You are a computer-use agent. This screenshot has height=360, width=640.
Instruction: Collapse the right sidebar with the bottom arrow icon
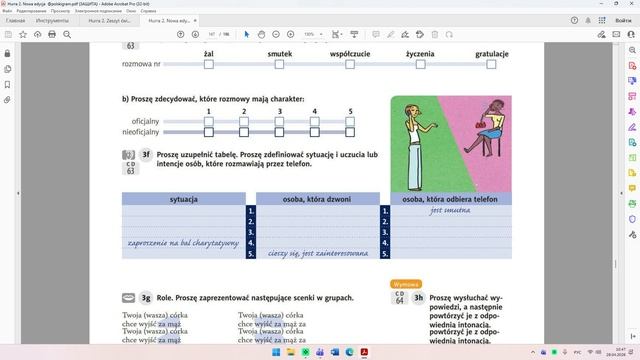[633, 336]
